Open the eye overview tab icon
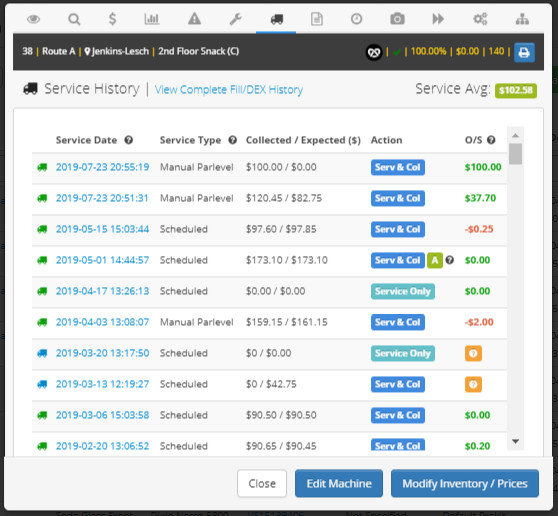 [x=33, y=19]
